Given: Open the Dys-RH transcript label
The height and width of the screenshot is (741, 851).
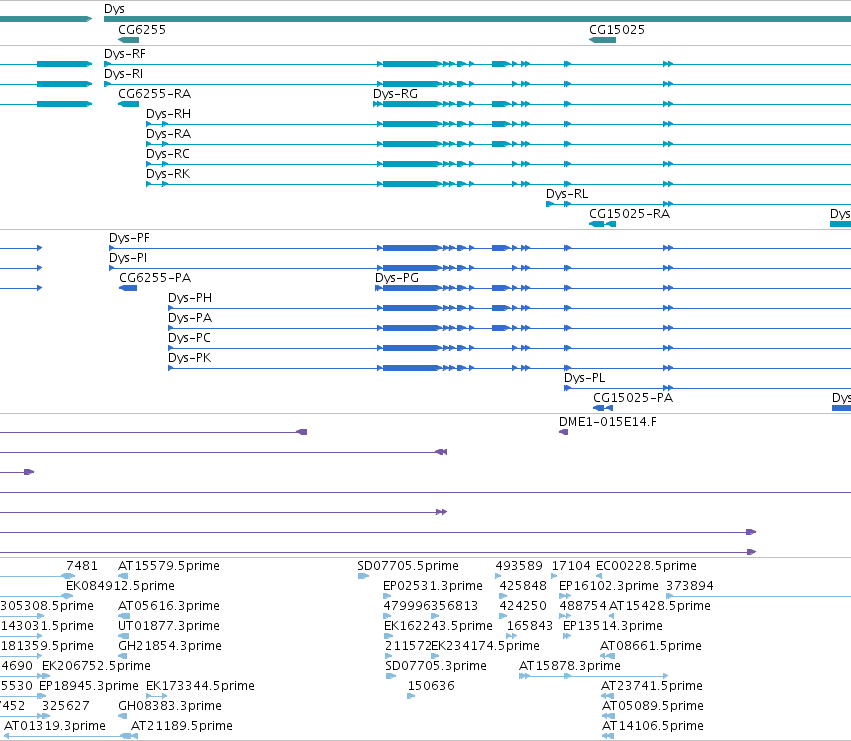Looking at the screenshot, I should pyautogui.click(x=168, y=114).
